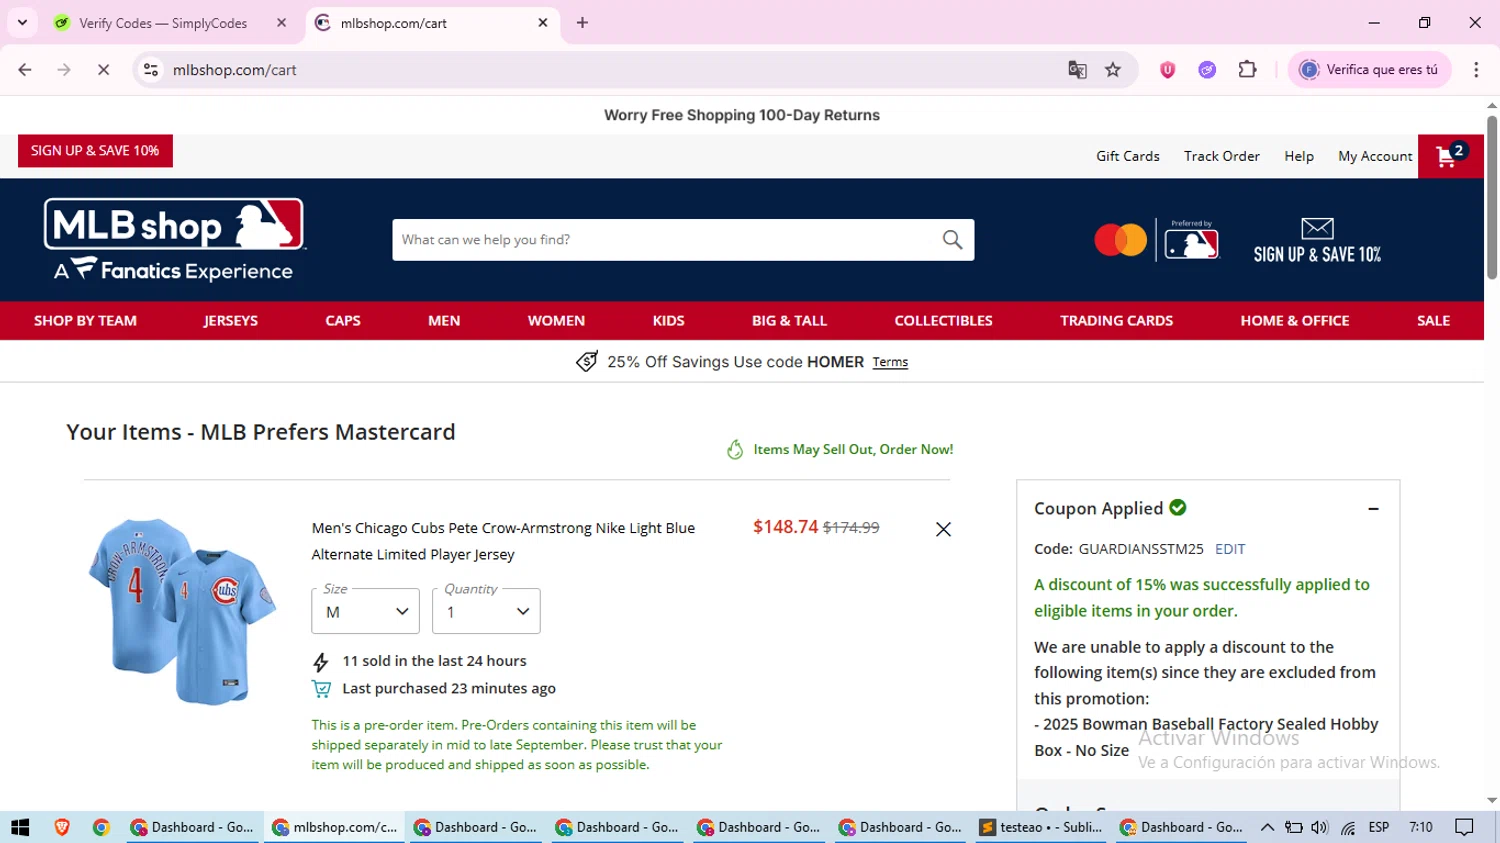Screen dimensions: 1500x843
Task: Open the KIDS menu
Action: coord(668,321)
